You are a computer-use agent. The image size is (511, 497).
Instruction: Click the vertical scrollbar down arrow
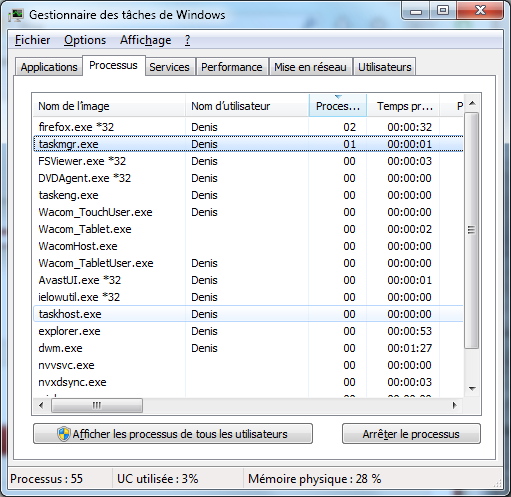point(472,389)
